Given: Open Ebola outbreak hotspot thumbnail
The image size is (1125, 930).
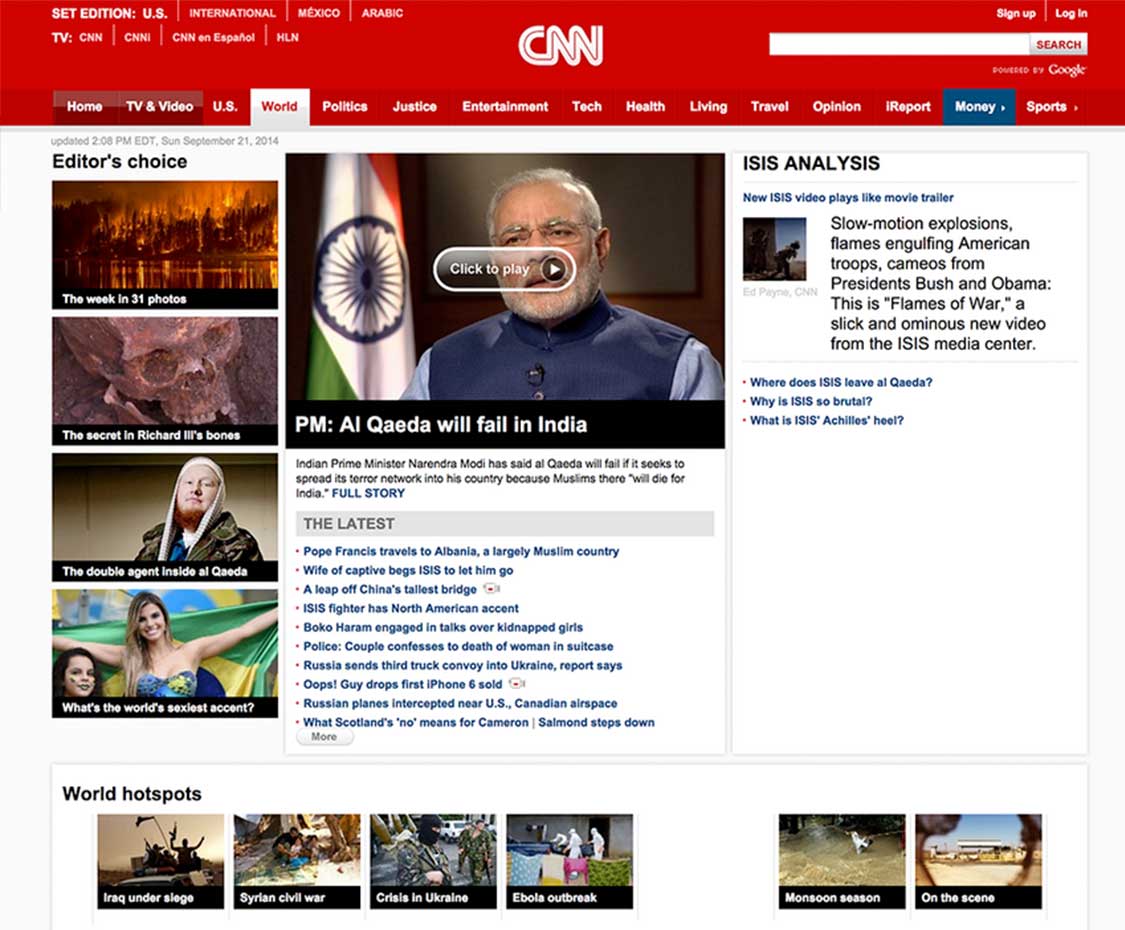Looking at the screenshot, I should [569, 860].
